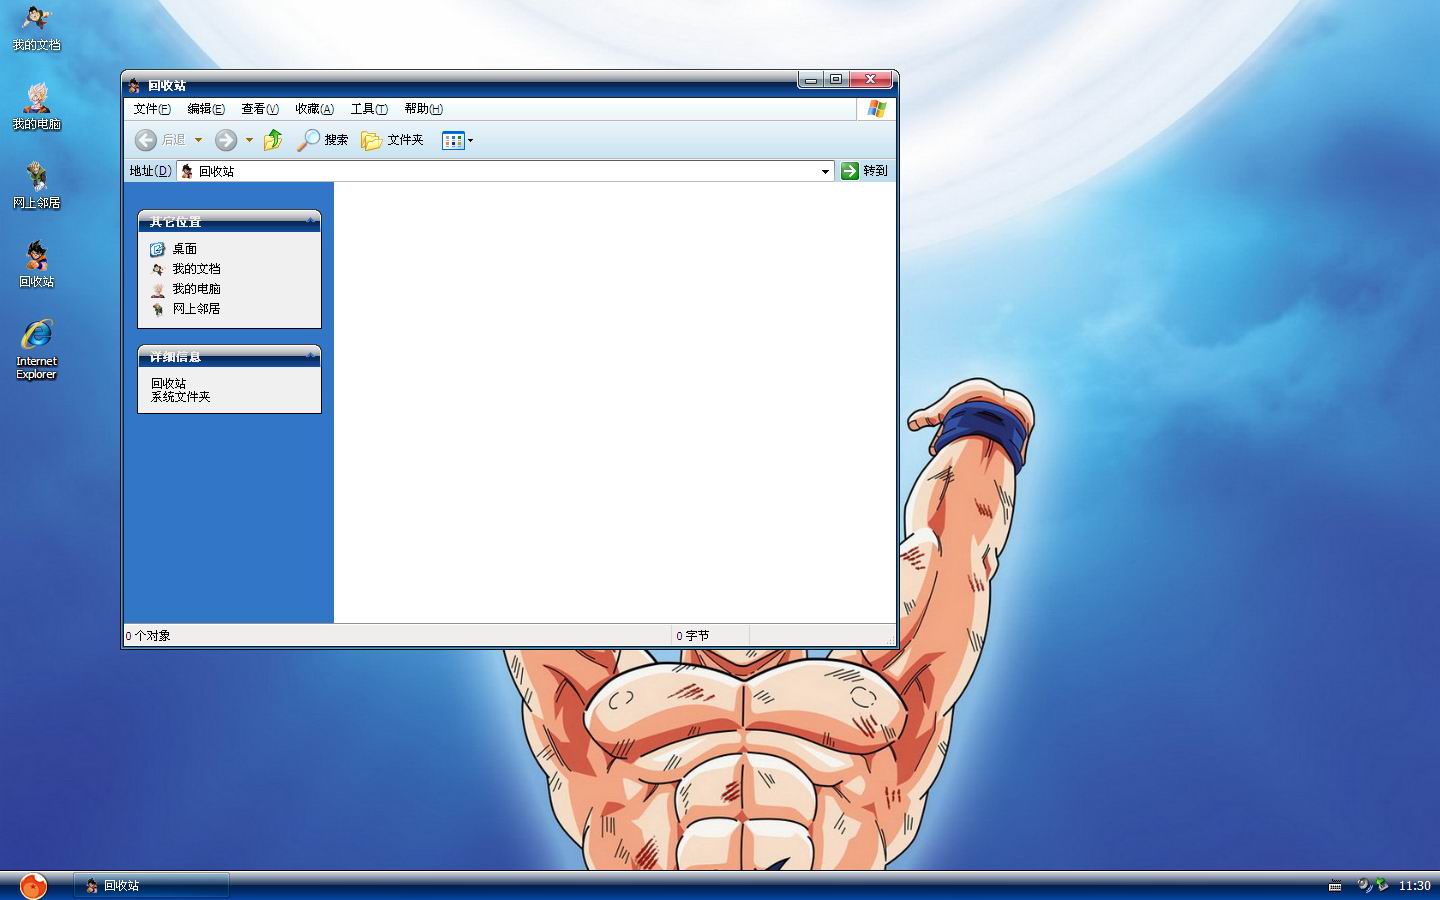Select 回收站 taskbar button
Screen dimensions: 1440x900
pyautogui.click(x=152, y=885)
